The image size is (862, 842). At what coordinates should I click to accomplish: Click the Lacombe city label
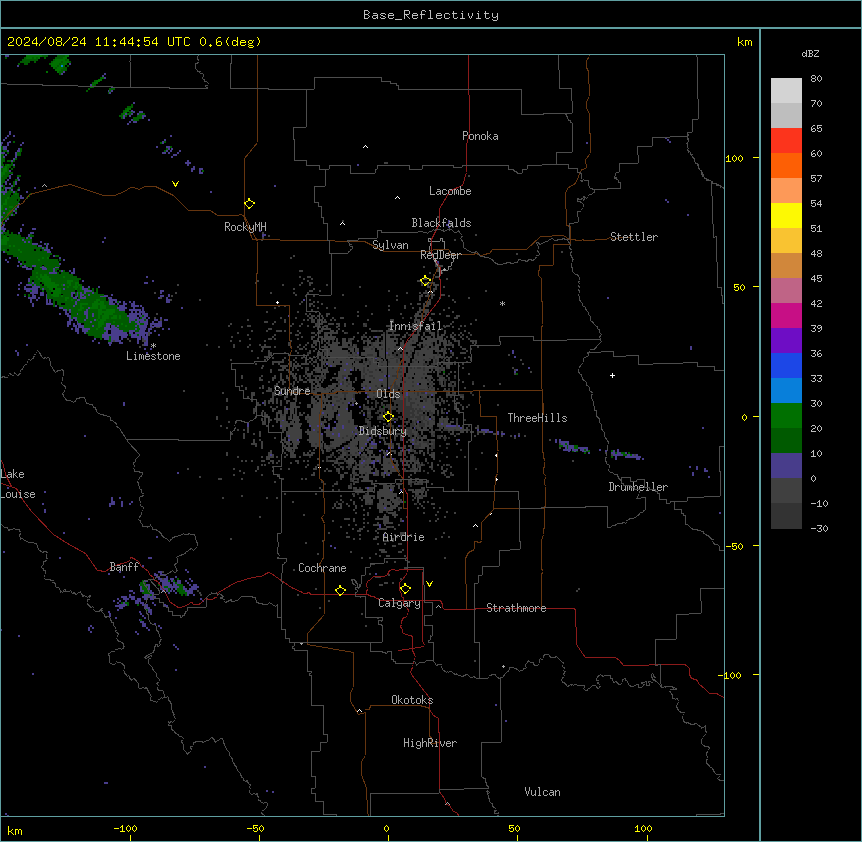point(450,191)
